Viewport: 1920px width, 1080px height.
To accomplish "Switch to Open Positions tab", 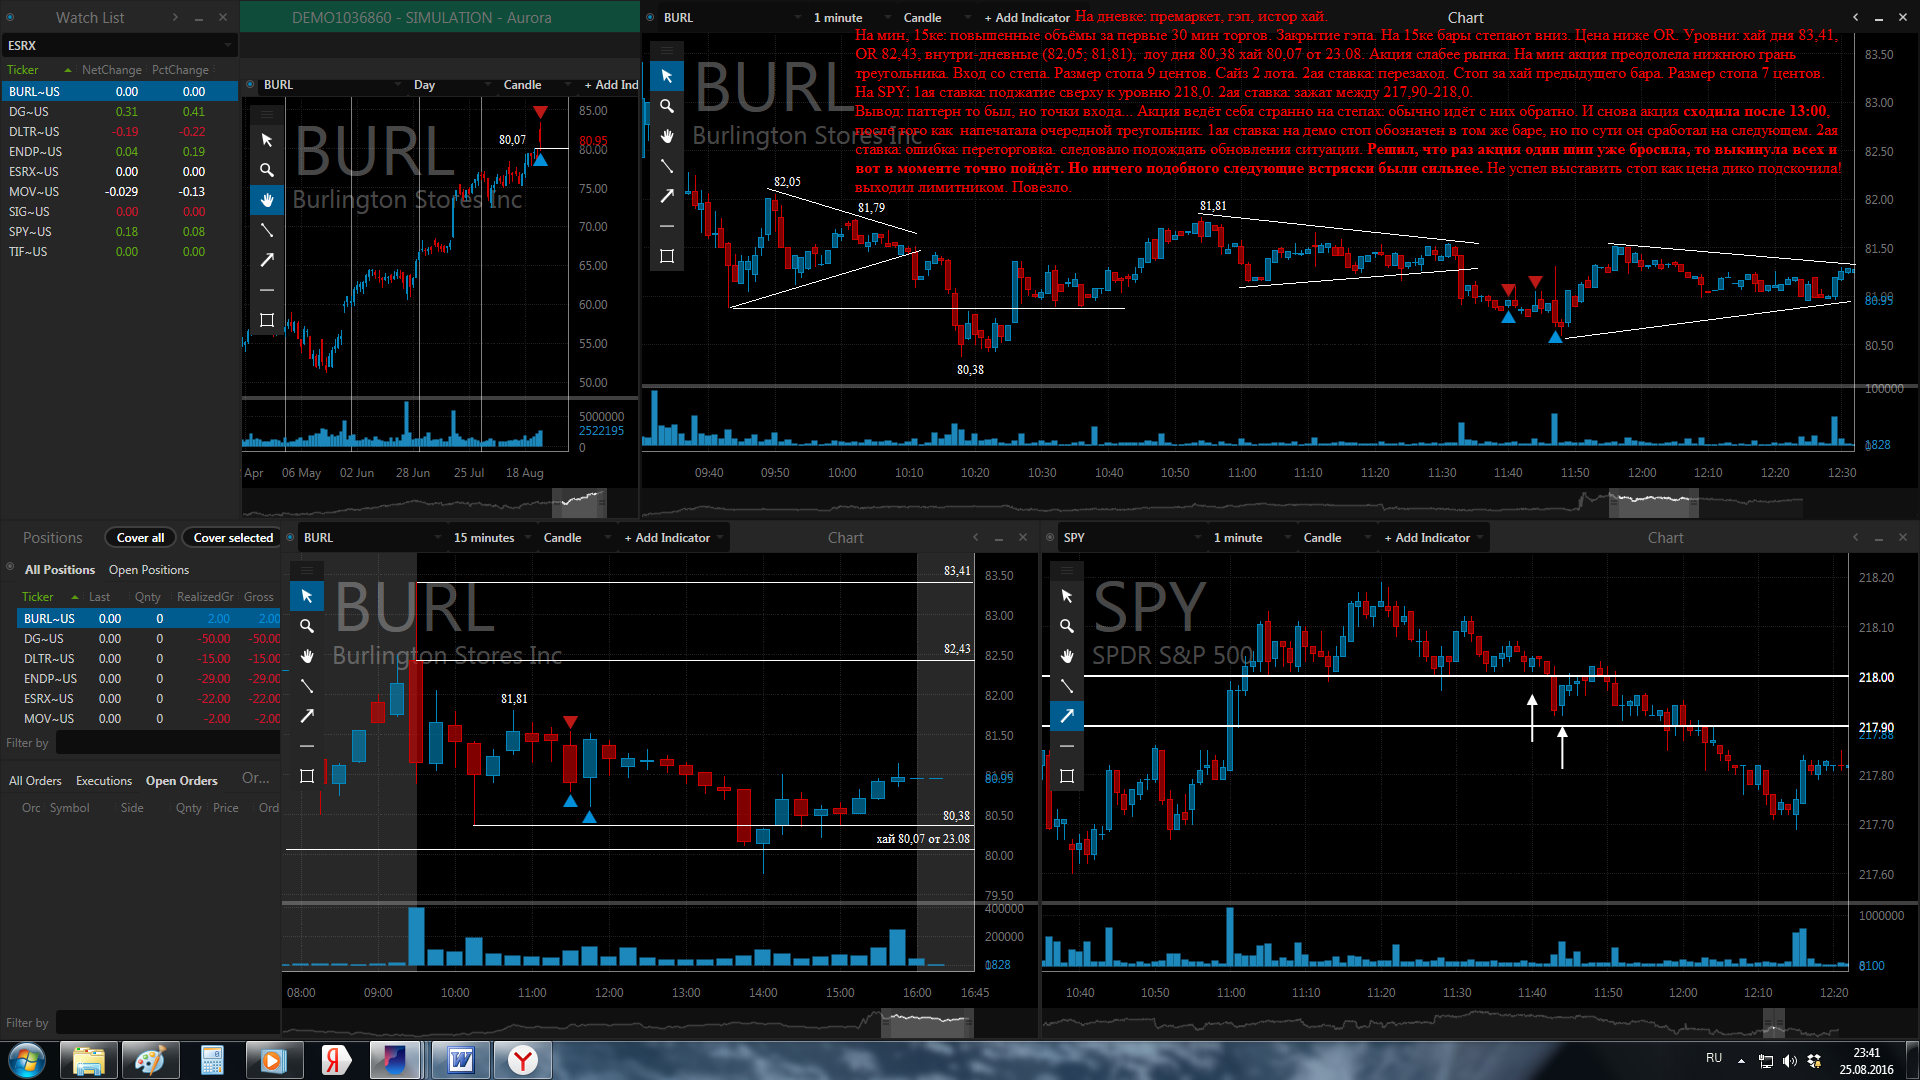I will coord(149,570).
